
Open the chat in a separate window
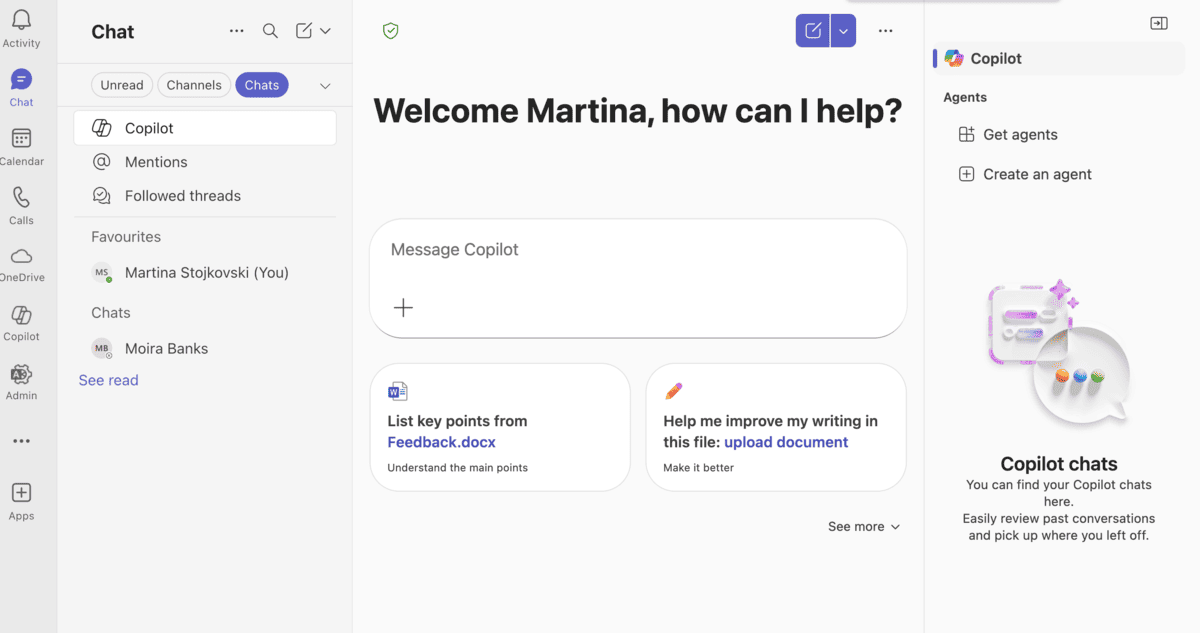[1158, 22]
